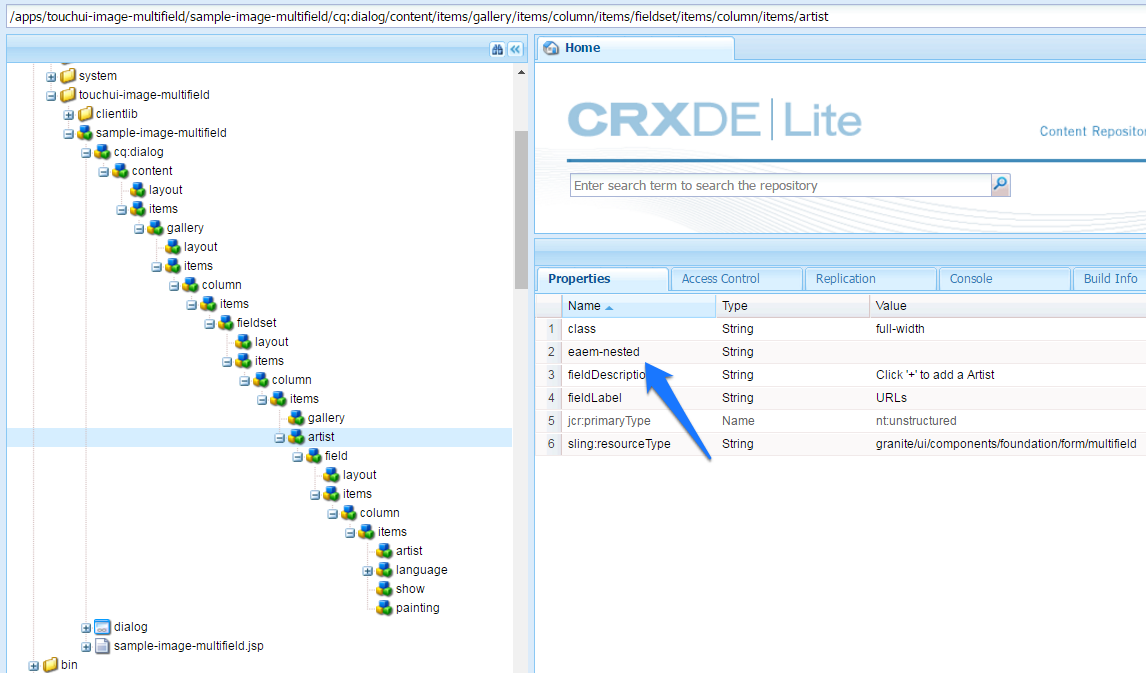Click the magnifier search button beside the repository search field
Viewport: 1146px width, 673px height.
click(1001, 185)
